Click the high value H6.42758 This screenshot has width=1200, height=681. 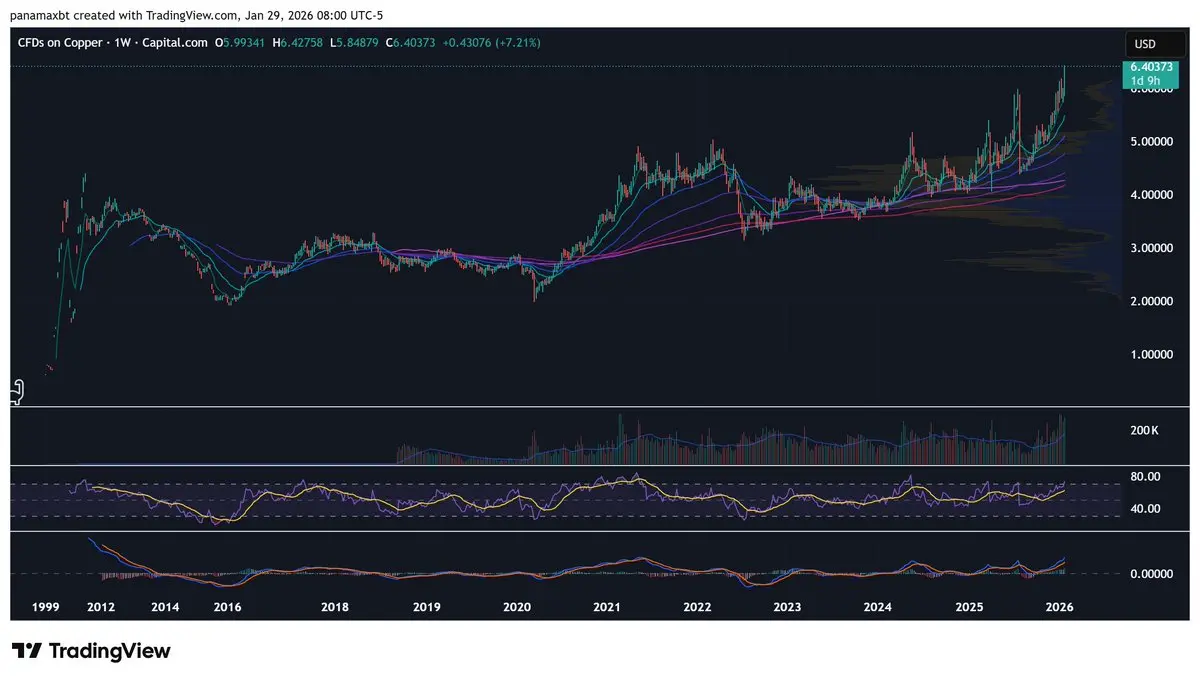(x=297, y=43)
